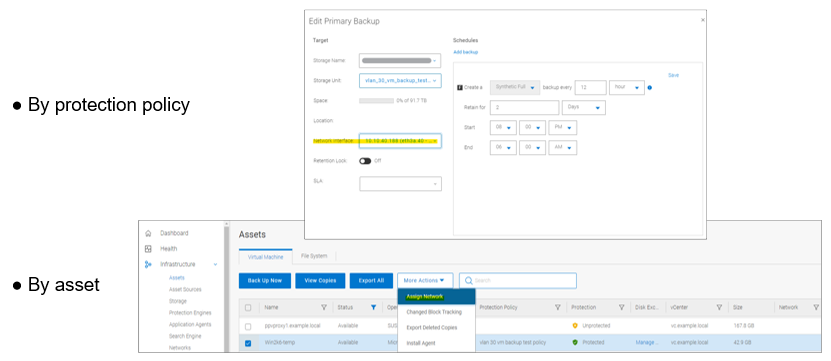Open Asset Sources in the sidebar
This screenshot has width=831, height=361.
tap(185, 289)
